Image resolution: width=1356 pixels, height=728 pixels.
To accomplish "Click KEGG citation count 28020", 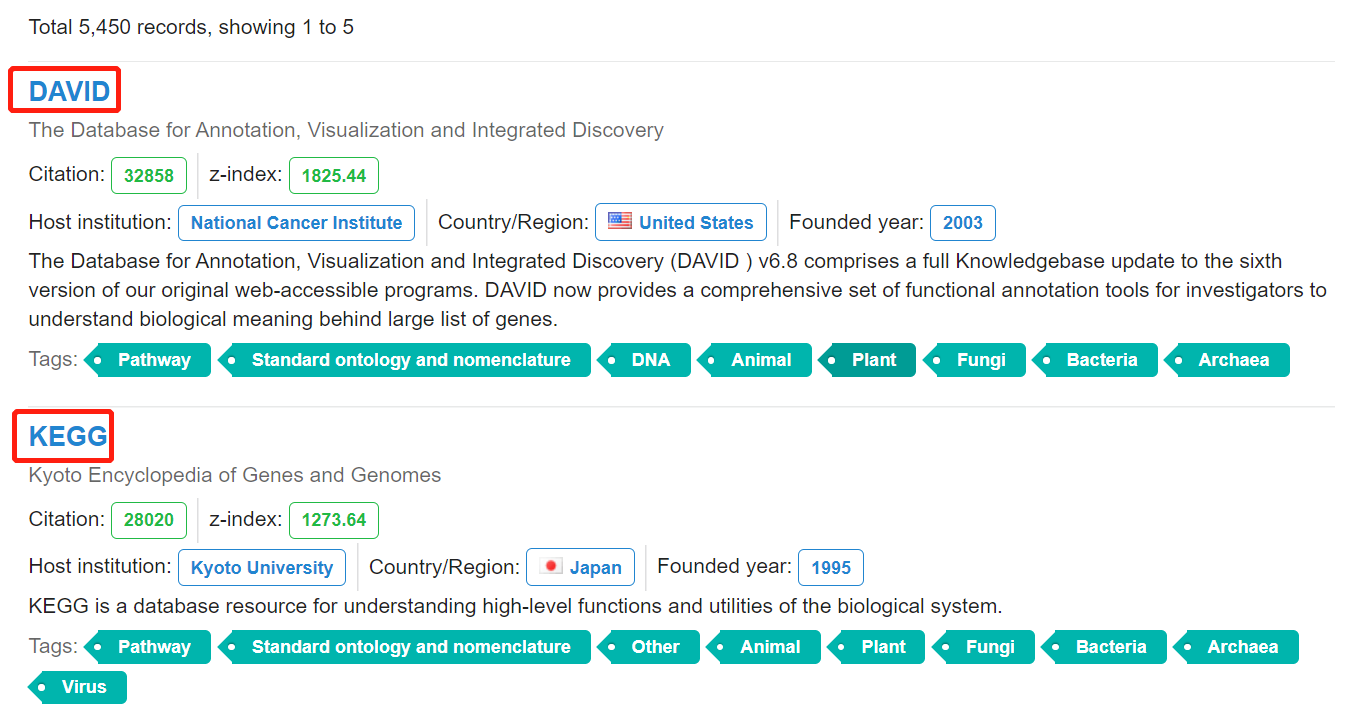I will click(x=149, y=520).
